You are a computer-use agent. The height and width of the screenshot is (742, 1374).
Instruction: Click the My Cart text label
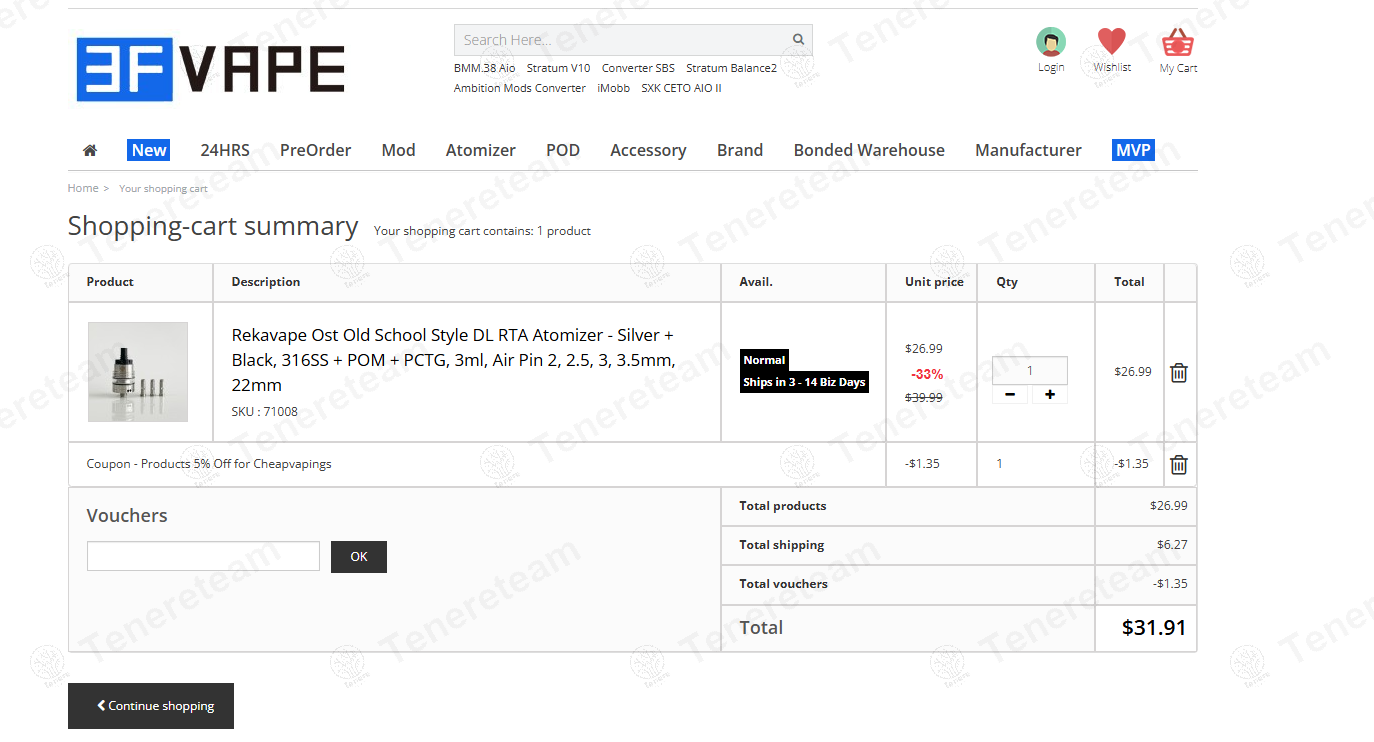coord(1178,68)
